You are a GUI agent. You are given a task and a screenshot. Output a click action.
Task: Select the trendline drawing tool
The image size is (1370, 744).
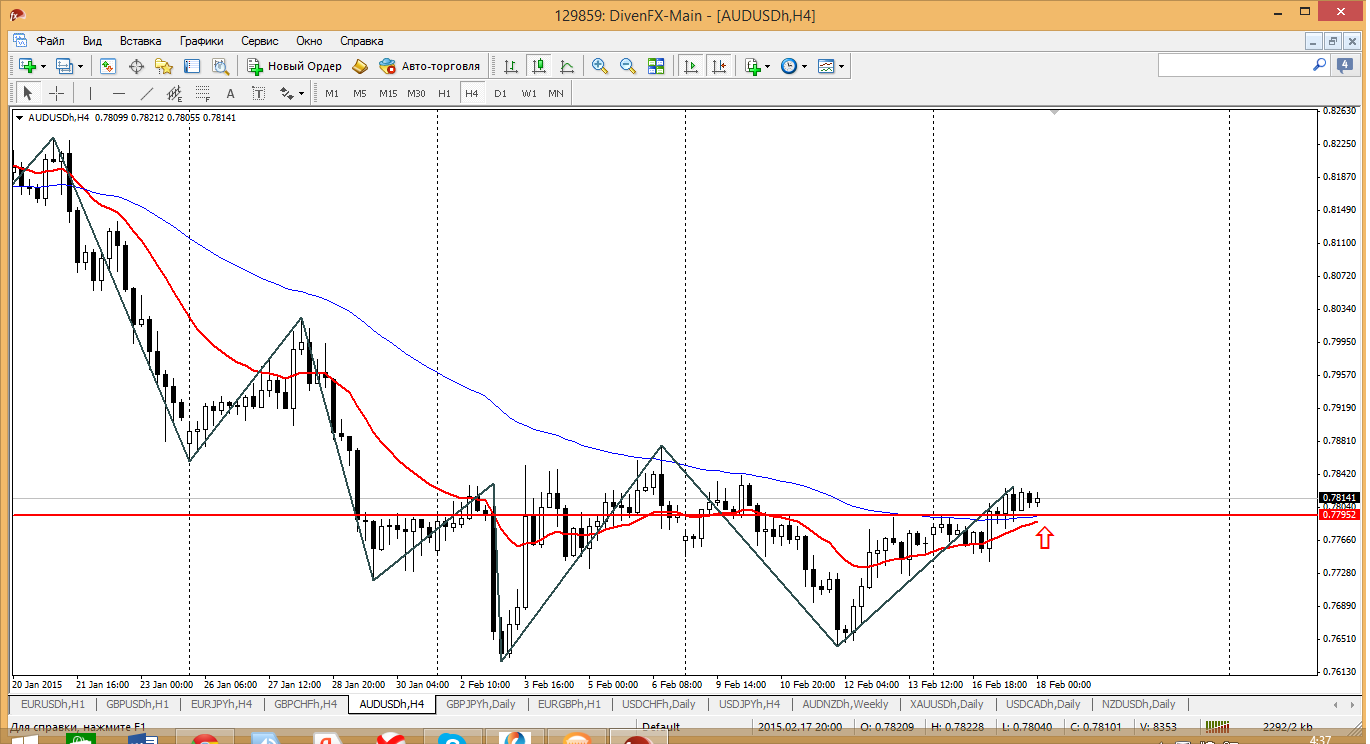point(147,93)
